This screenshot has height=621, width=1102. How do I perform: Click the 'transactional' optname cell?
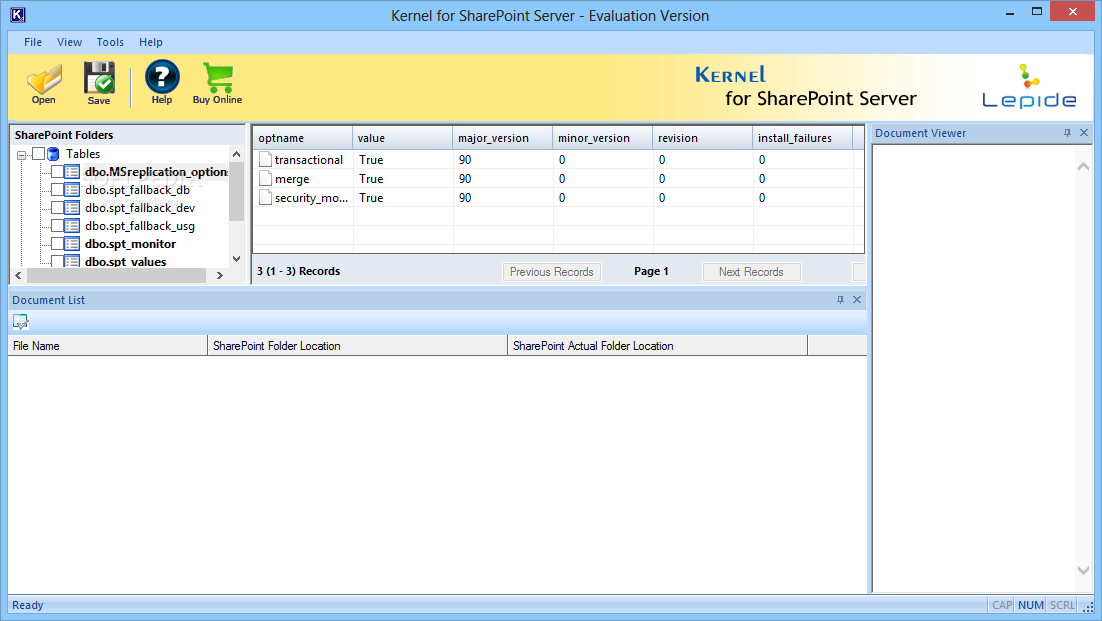(309, 159)
